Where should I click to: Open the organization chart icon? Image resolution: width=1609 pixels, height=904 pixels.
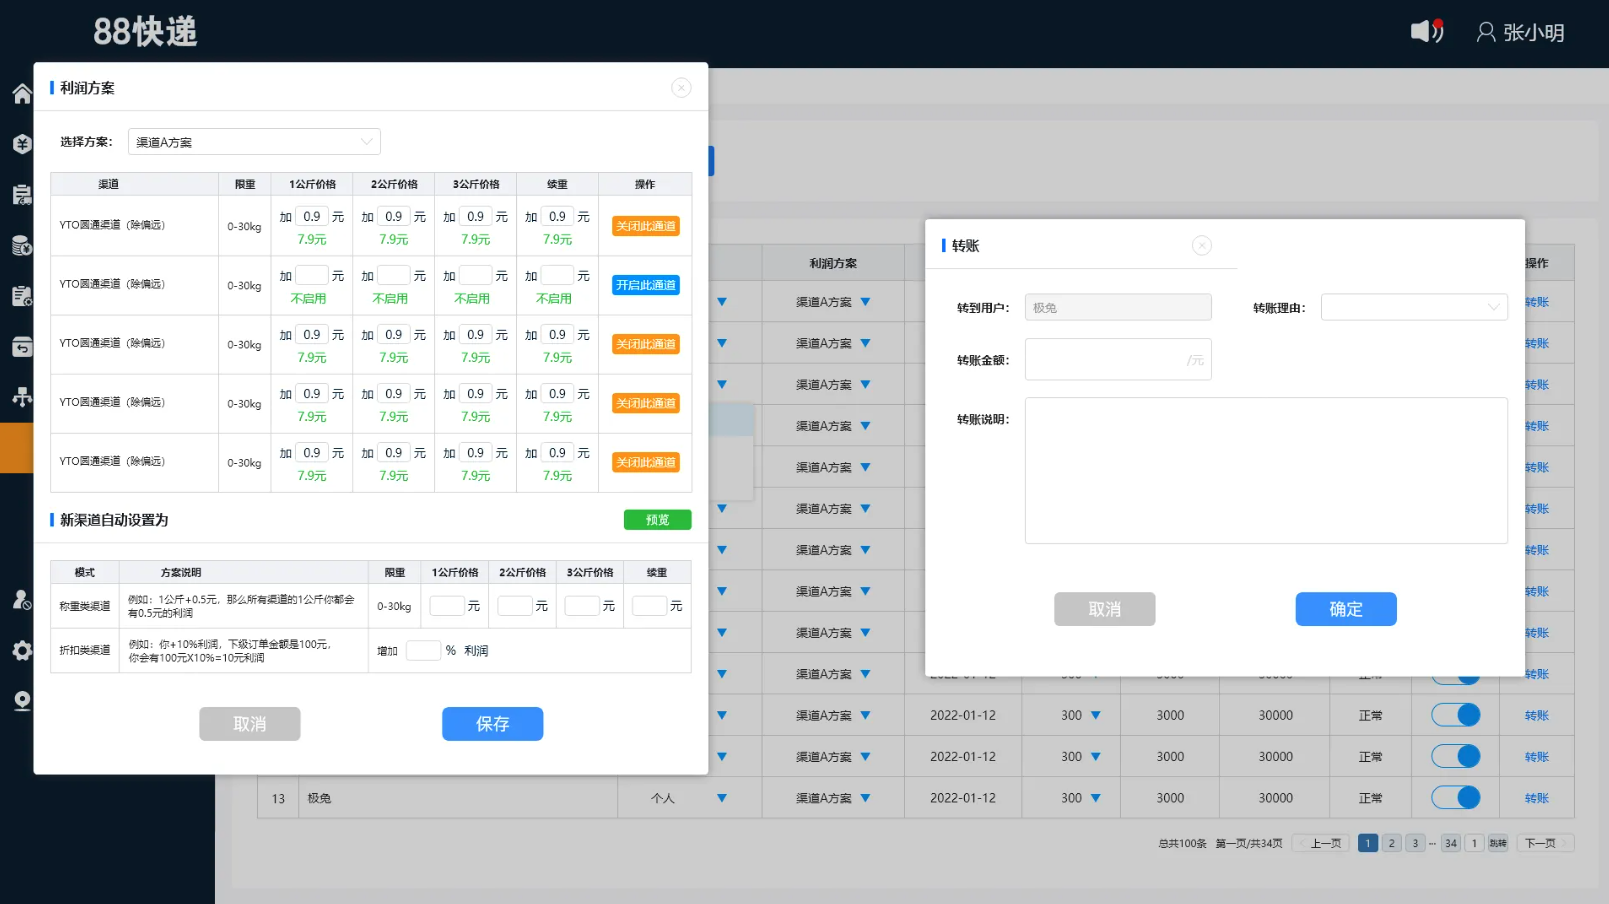coord(22,397)
